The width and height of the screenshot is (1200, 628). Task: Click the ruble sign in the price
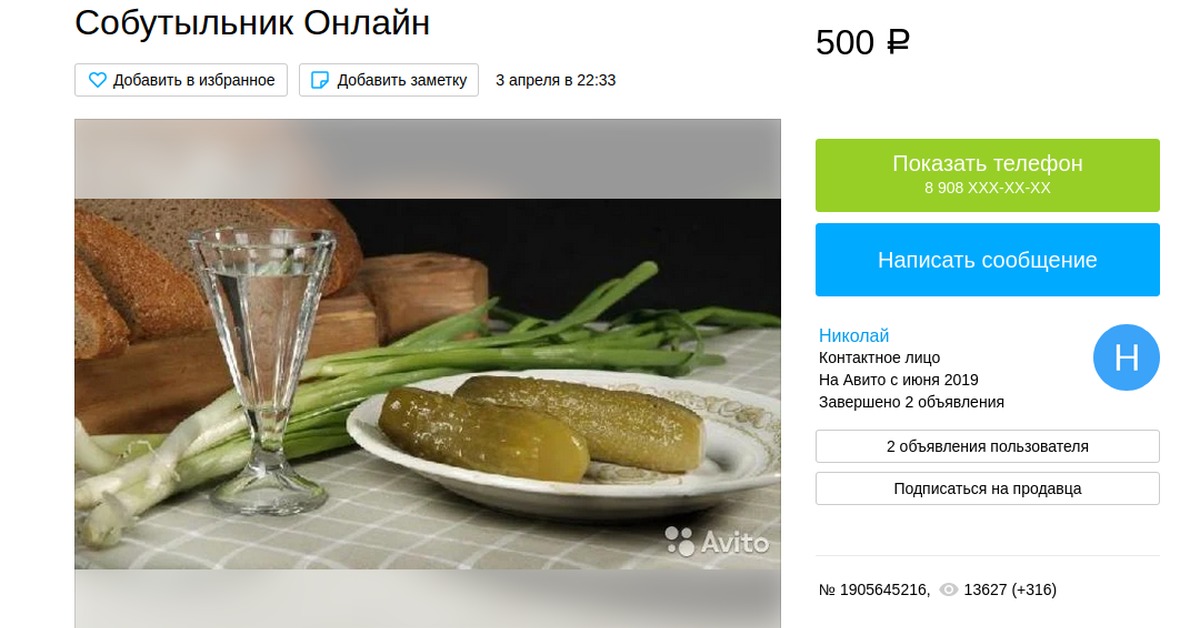897,43
